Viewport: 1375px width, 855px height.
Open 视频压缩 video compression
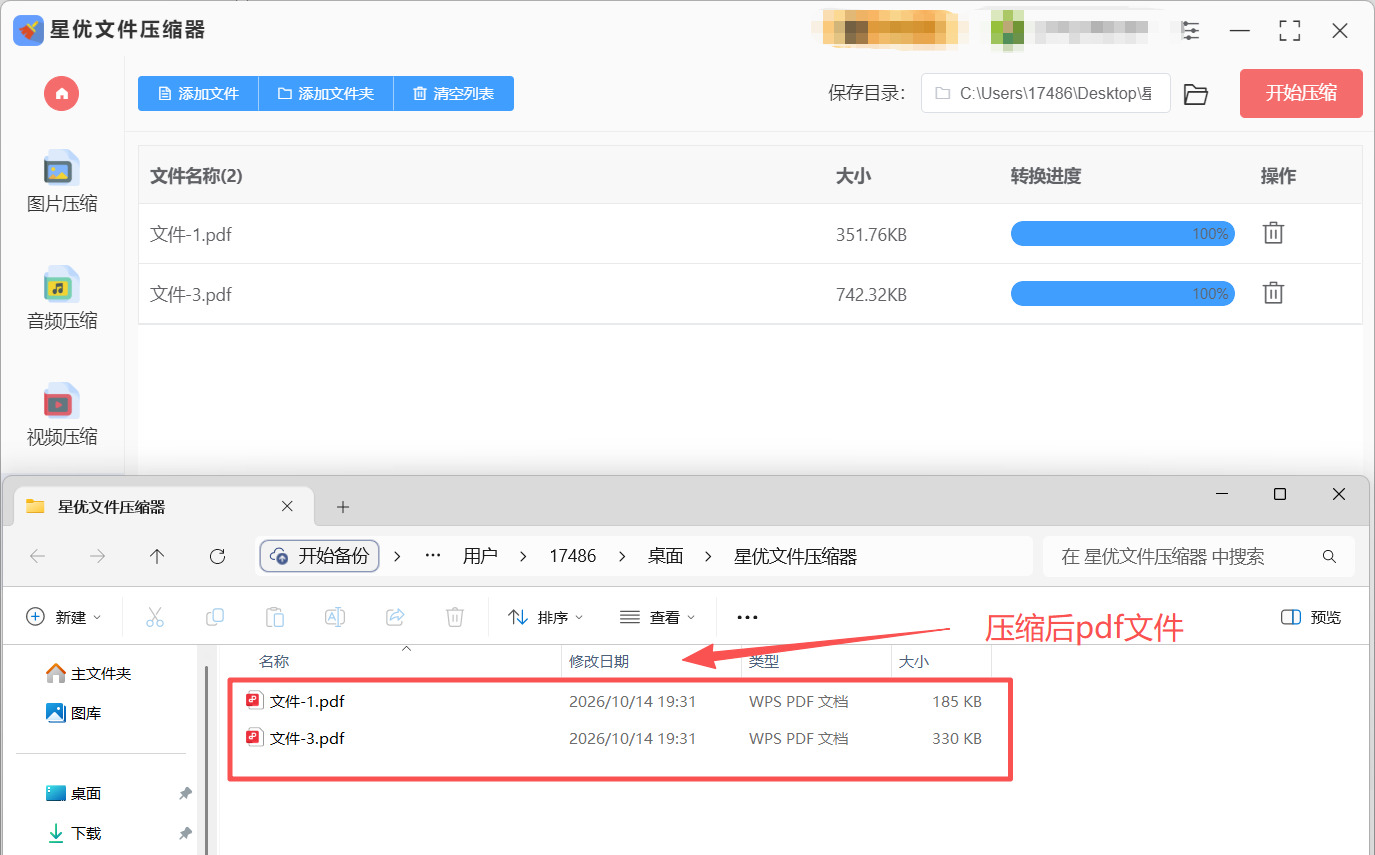[x=62, y=415]
